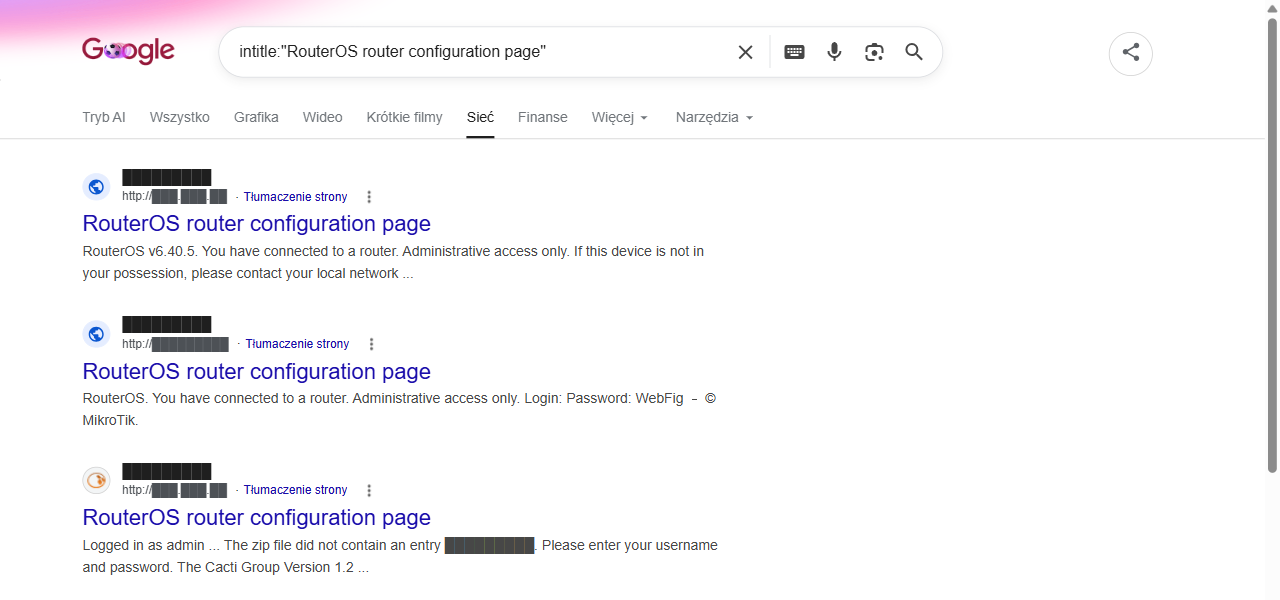Click snippet text 'Login: Password: WebFig'
This screenshot has height=600, width=1280.
[x=603, y=398]
